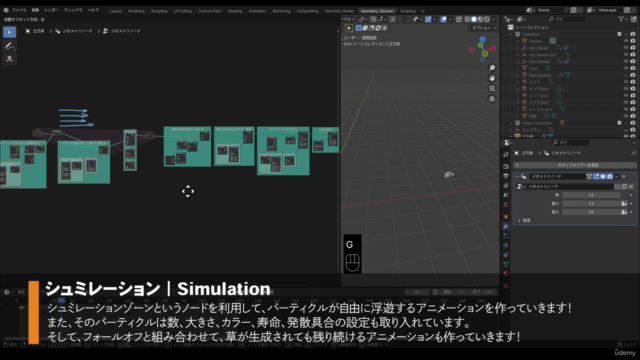Viewport: 640px width, 360px height.
Task: Unlink the geometry node group with the X button
Action: click(631, 187)
